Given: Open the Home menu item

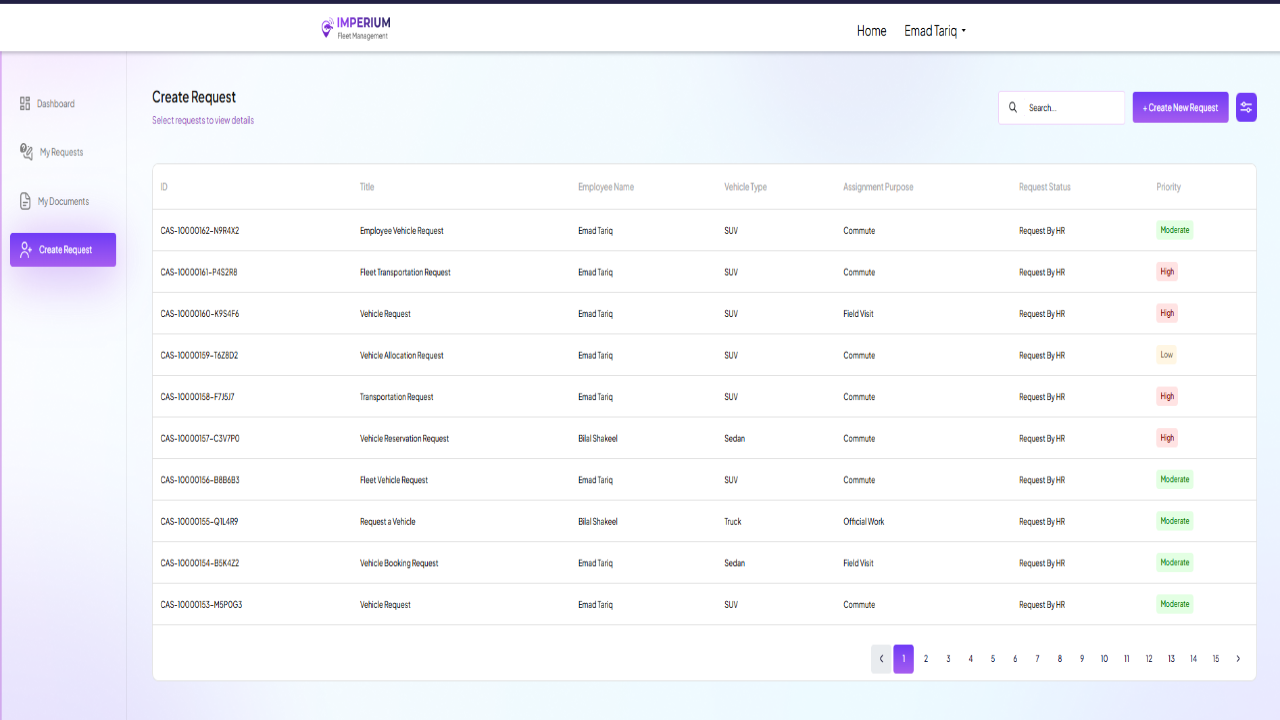Looking at the screenshot, I should tap(872, 31).
